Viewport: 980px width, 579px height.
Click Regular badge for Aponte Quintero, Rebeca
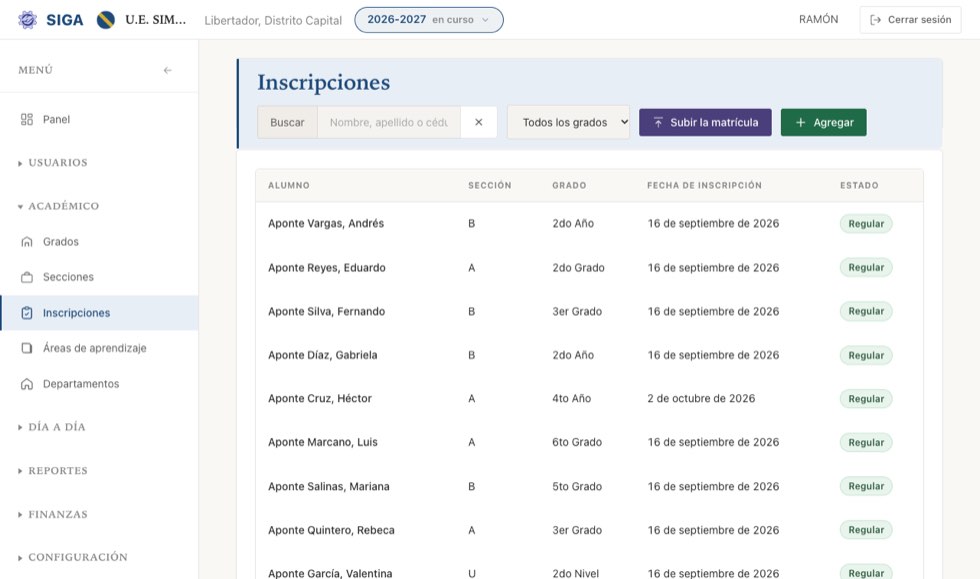click(866, 530)
